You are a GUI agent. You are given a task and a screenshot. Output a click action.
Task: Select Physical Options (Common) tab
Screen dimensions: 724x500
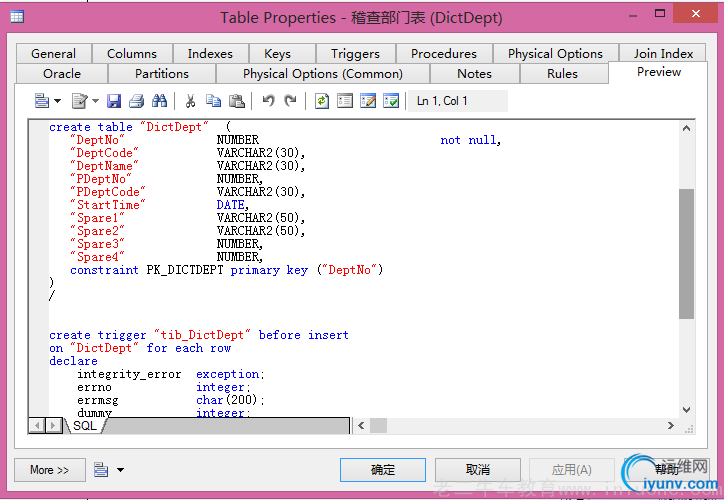tap(323, 74)
